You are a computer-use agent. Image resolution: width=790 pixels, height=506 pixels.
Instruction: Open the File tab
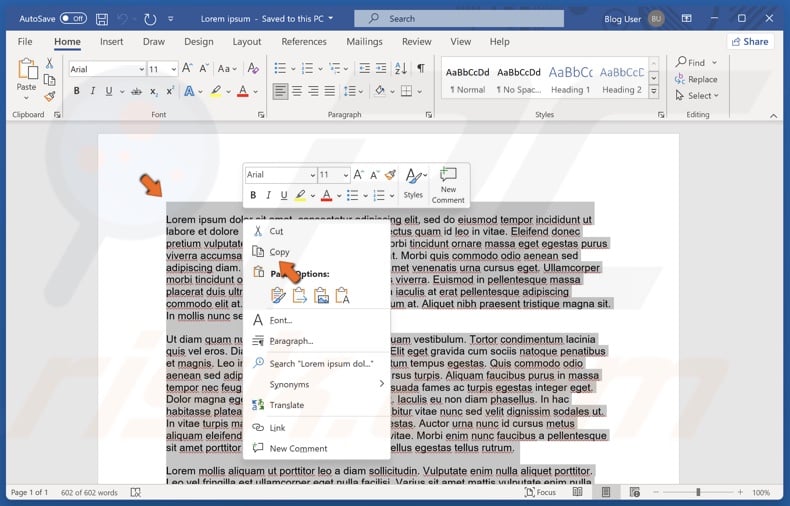tap(25, 42)
